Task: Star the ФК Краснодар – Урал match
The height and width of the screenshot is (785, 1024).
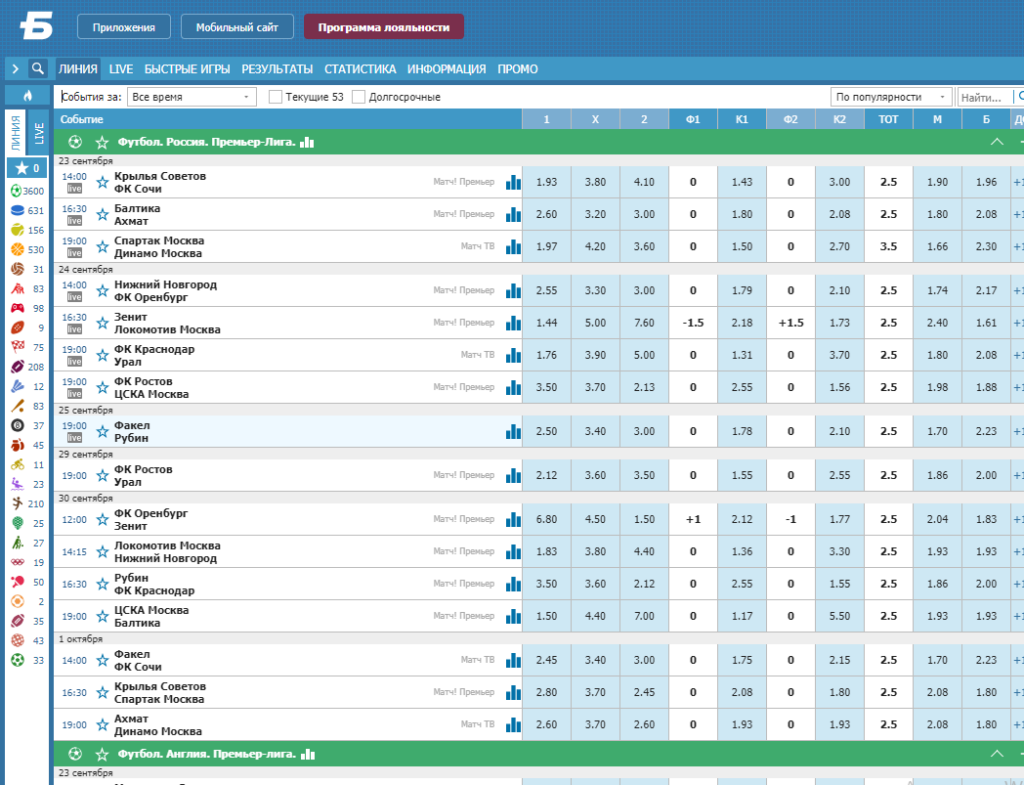Action: [103, 355]
